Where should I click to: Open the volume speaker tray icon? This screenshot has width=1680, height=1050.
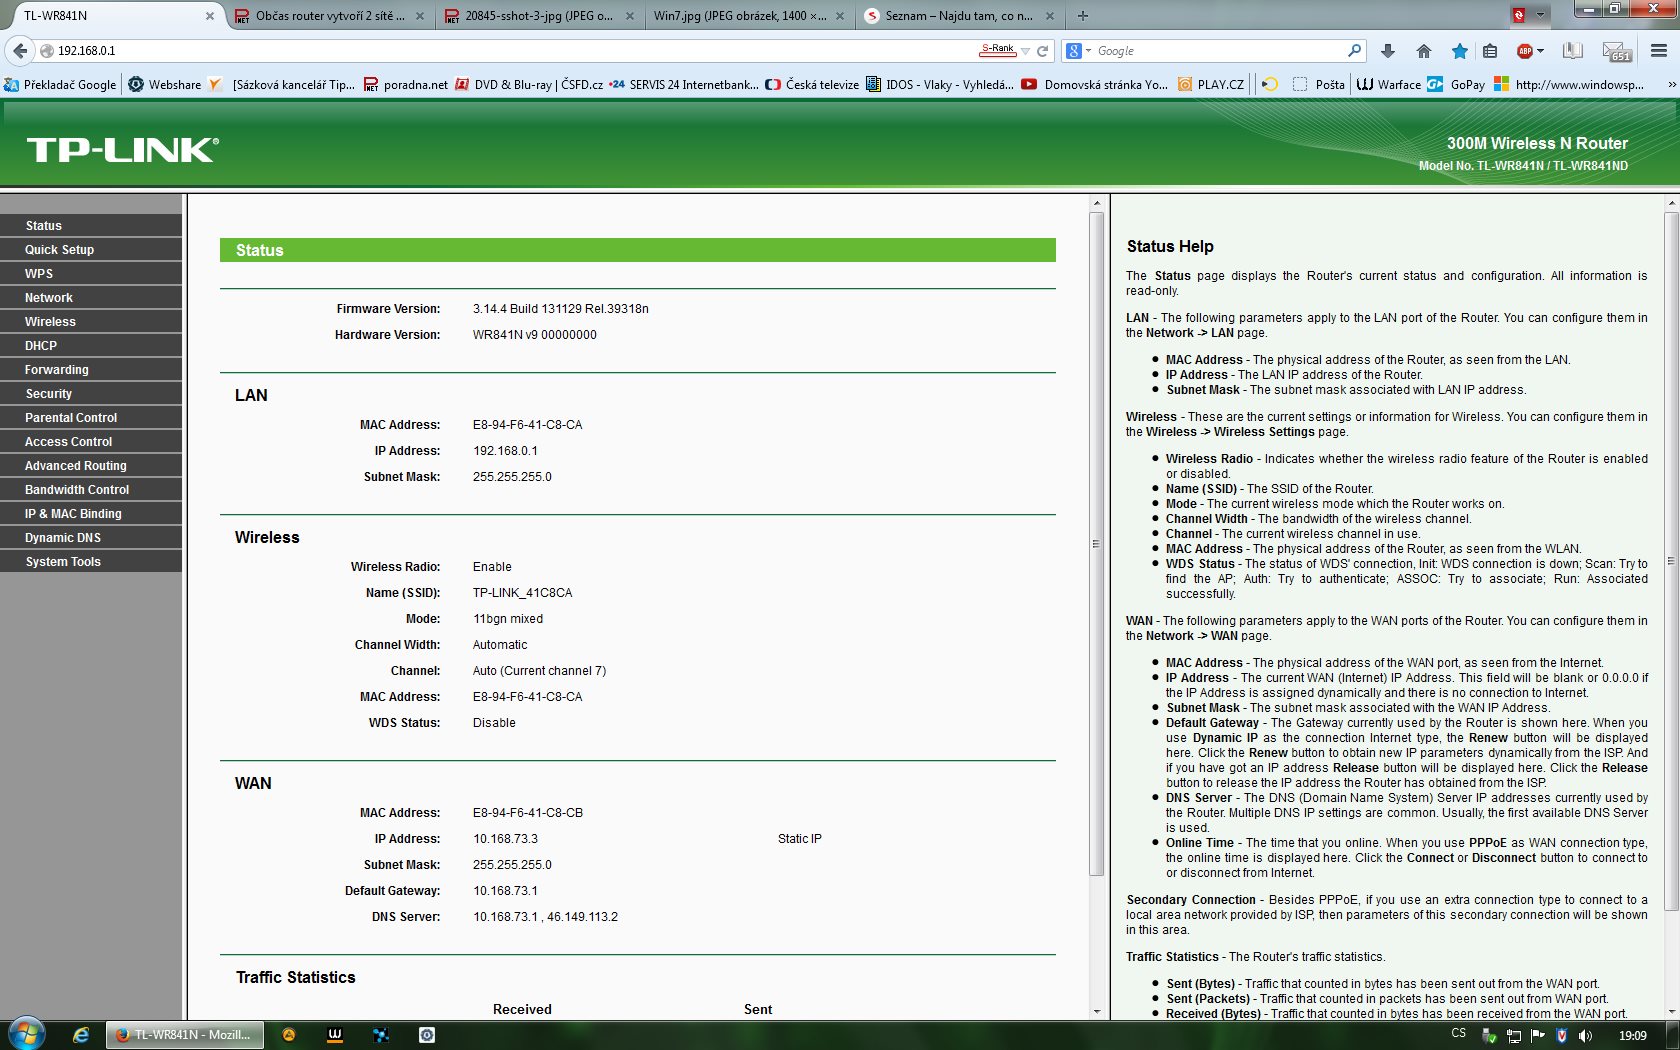click(1585, 1036)
